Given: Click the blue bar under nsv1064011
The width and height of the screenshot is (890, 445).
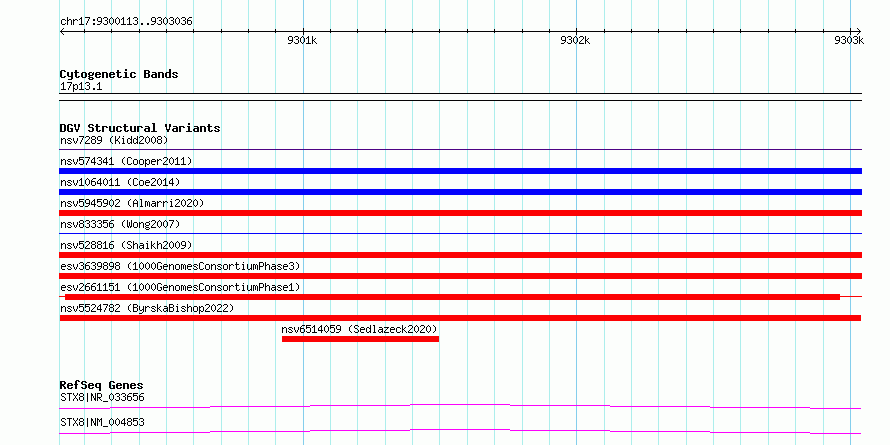Looking at the screenshot, I should click(461, 192).
